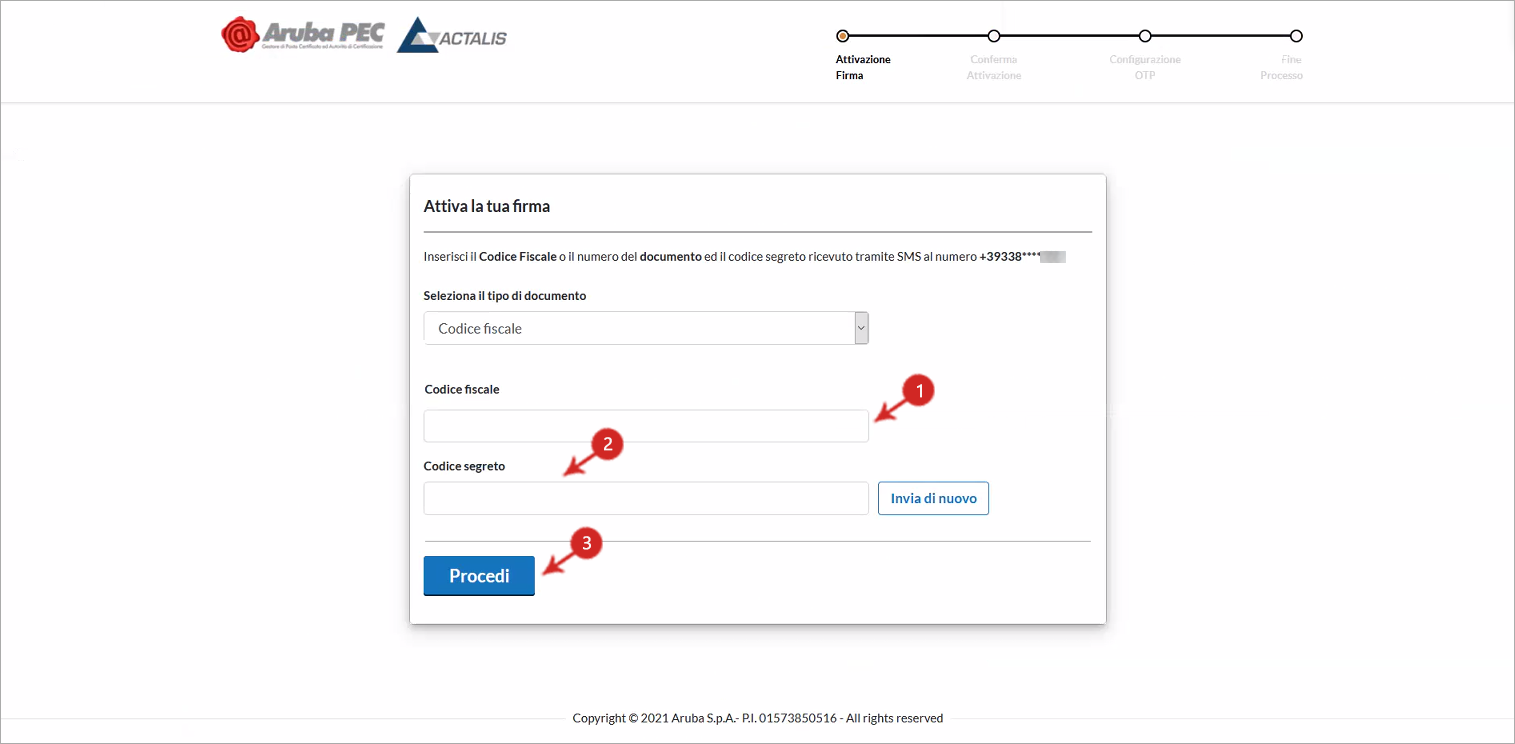Click the red number 2 badge
Viewport: 1515px width, 744px height.
607,444
